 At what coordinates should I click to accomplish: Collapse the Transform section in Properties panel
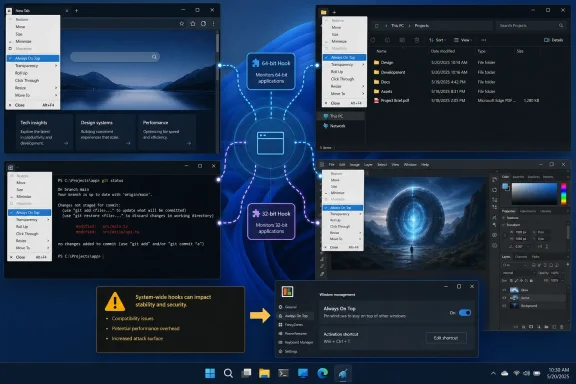point(504,225)
